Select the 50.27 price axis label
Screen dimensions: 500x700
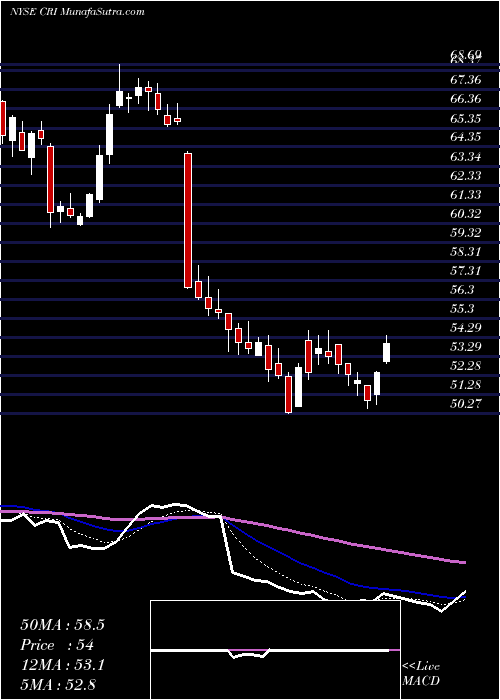pos(466,404)
